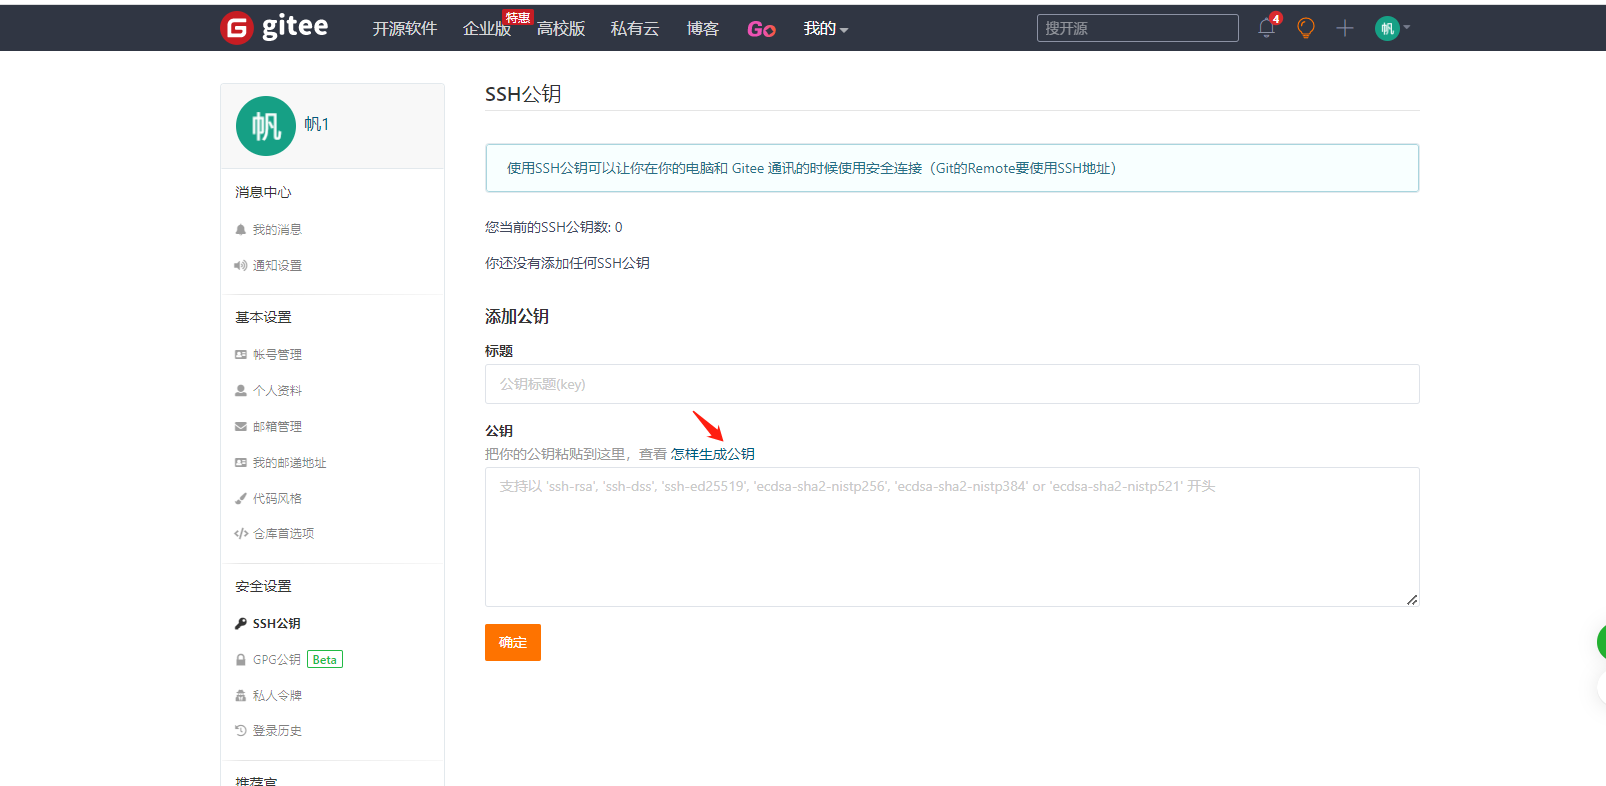The image size is (1606, 786).
Task: Click the card icon beside 我的邮递地址
Action: coord(241,463)
